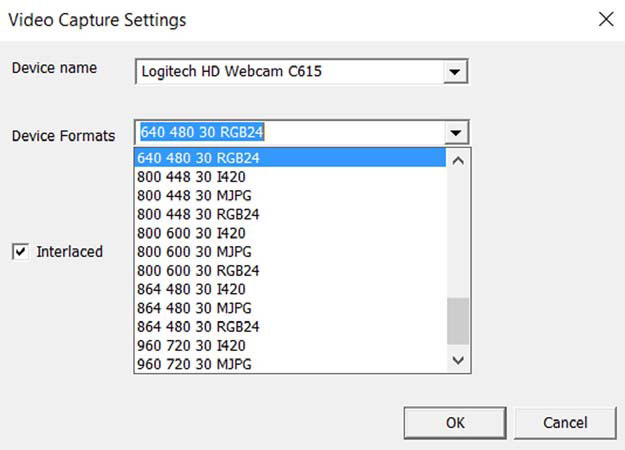This screenshot has height=450, width=625.
Task: Choose 800 448 30 MJPG format
Action: (291, 195)
